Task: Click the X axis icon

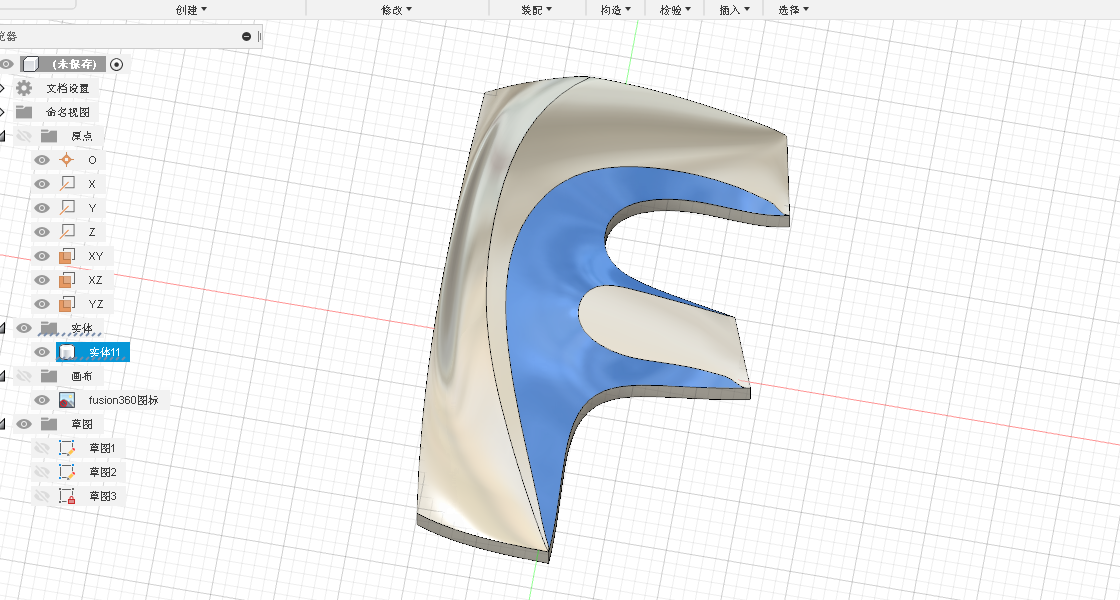Action: point(66,184)
